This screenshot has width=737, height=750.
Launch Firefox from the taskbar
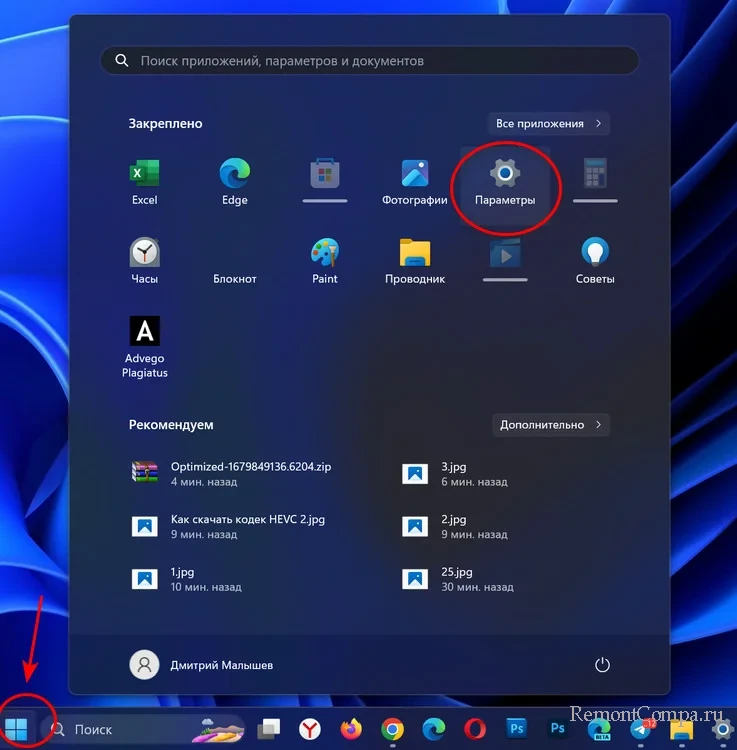(351, 729)
